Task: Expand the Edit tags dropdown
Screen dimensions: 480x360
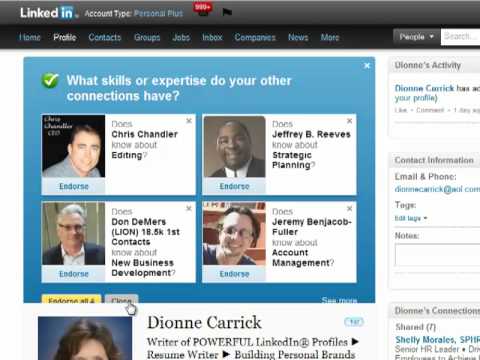Action: [411, 218]
